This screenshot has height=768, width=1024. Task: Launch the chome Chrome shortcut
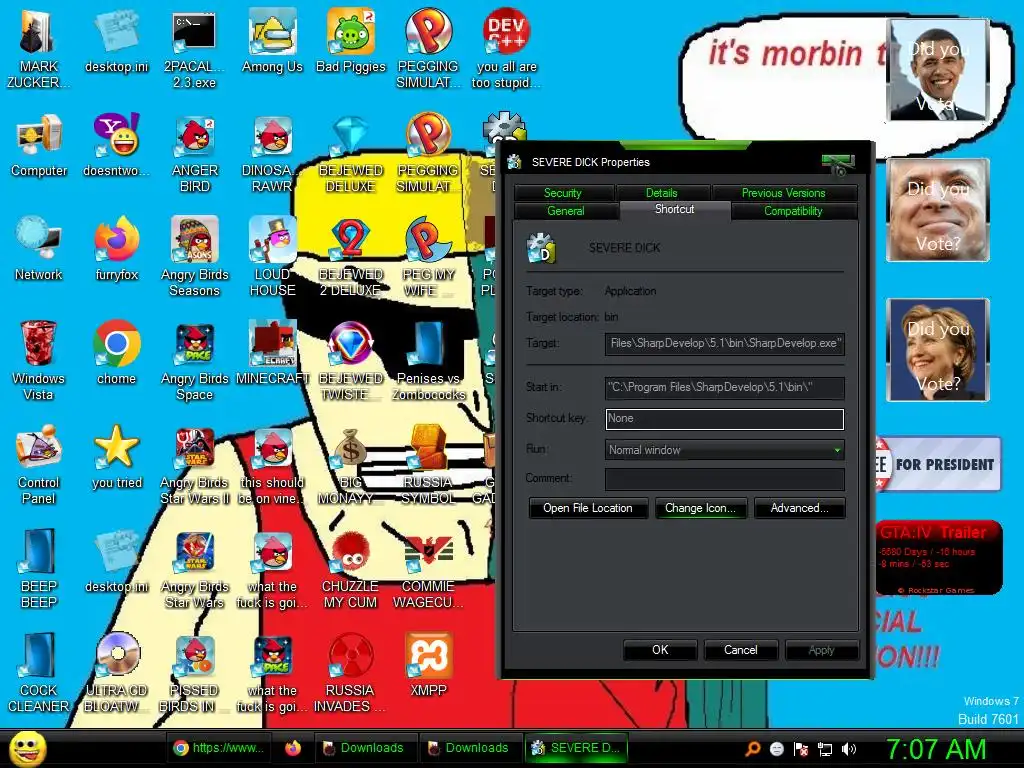[x=117, y=353]
